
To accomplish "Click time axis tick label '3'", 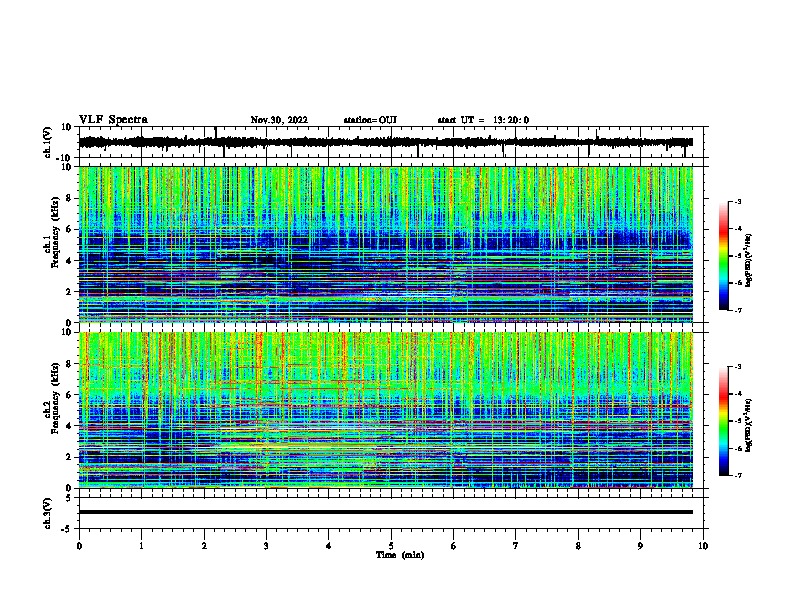I will (266, 546).
